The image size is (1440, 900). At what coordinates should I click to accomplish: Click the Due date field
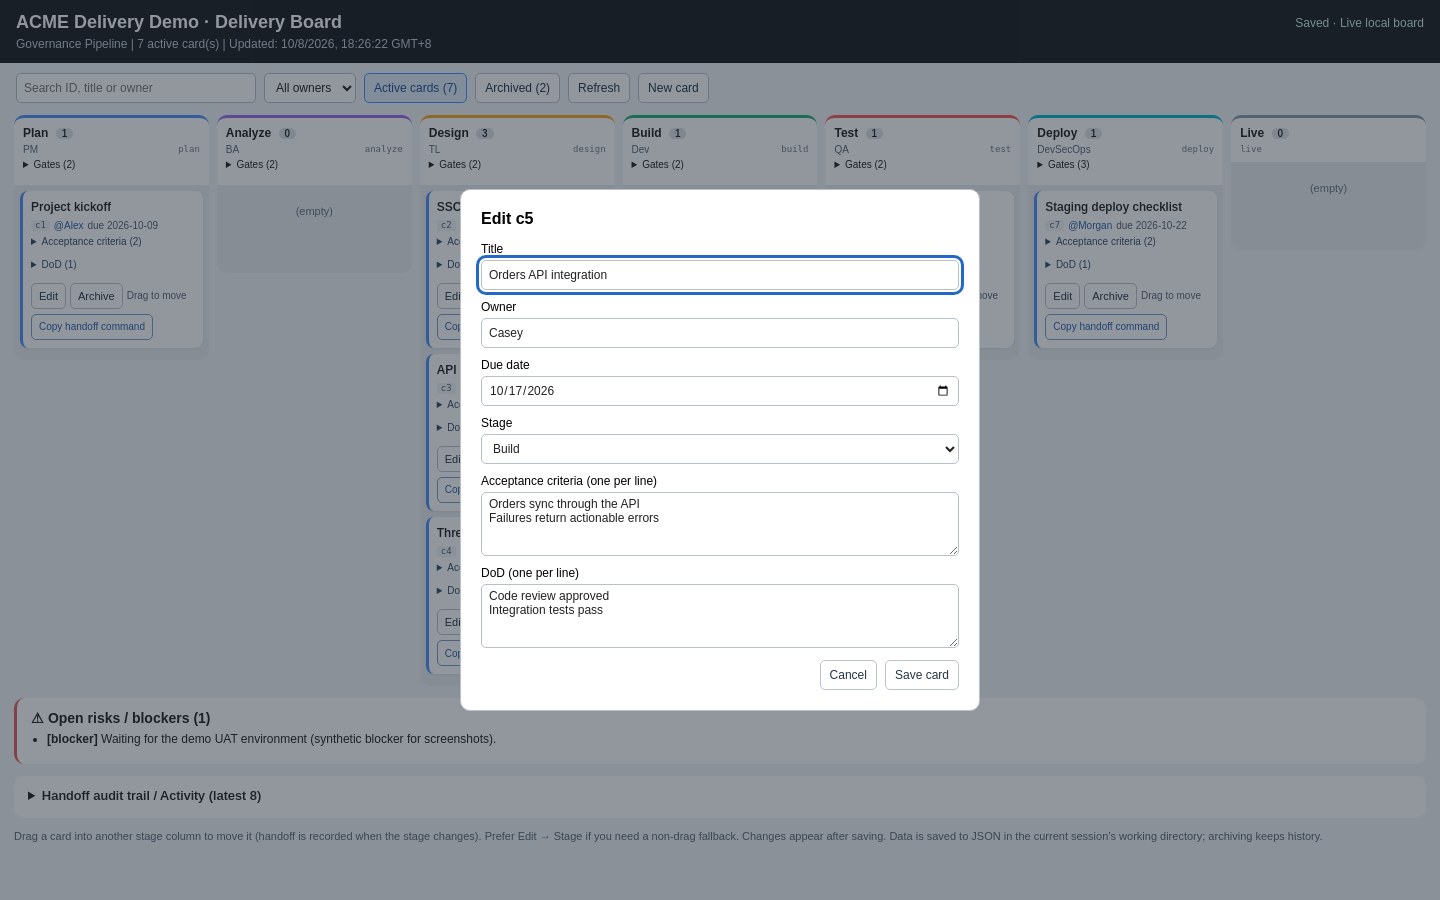pos(720,391)
